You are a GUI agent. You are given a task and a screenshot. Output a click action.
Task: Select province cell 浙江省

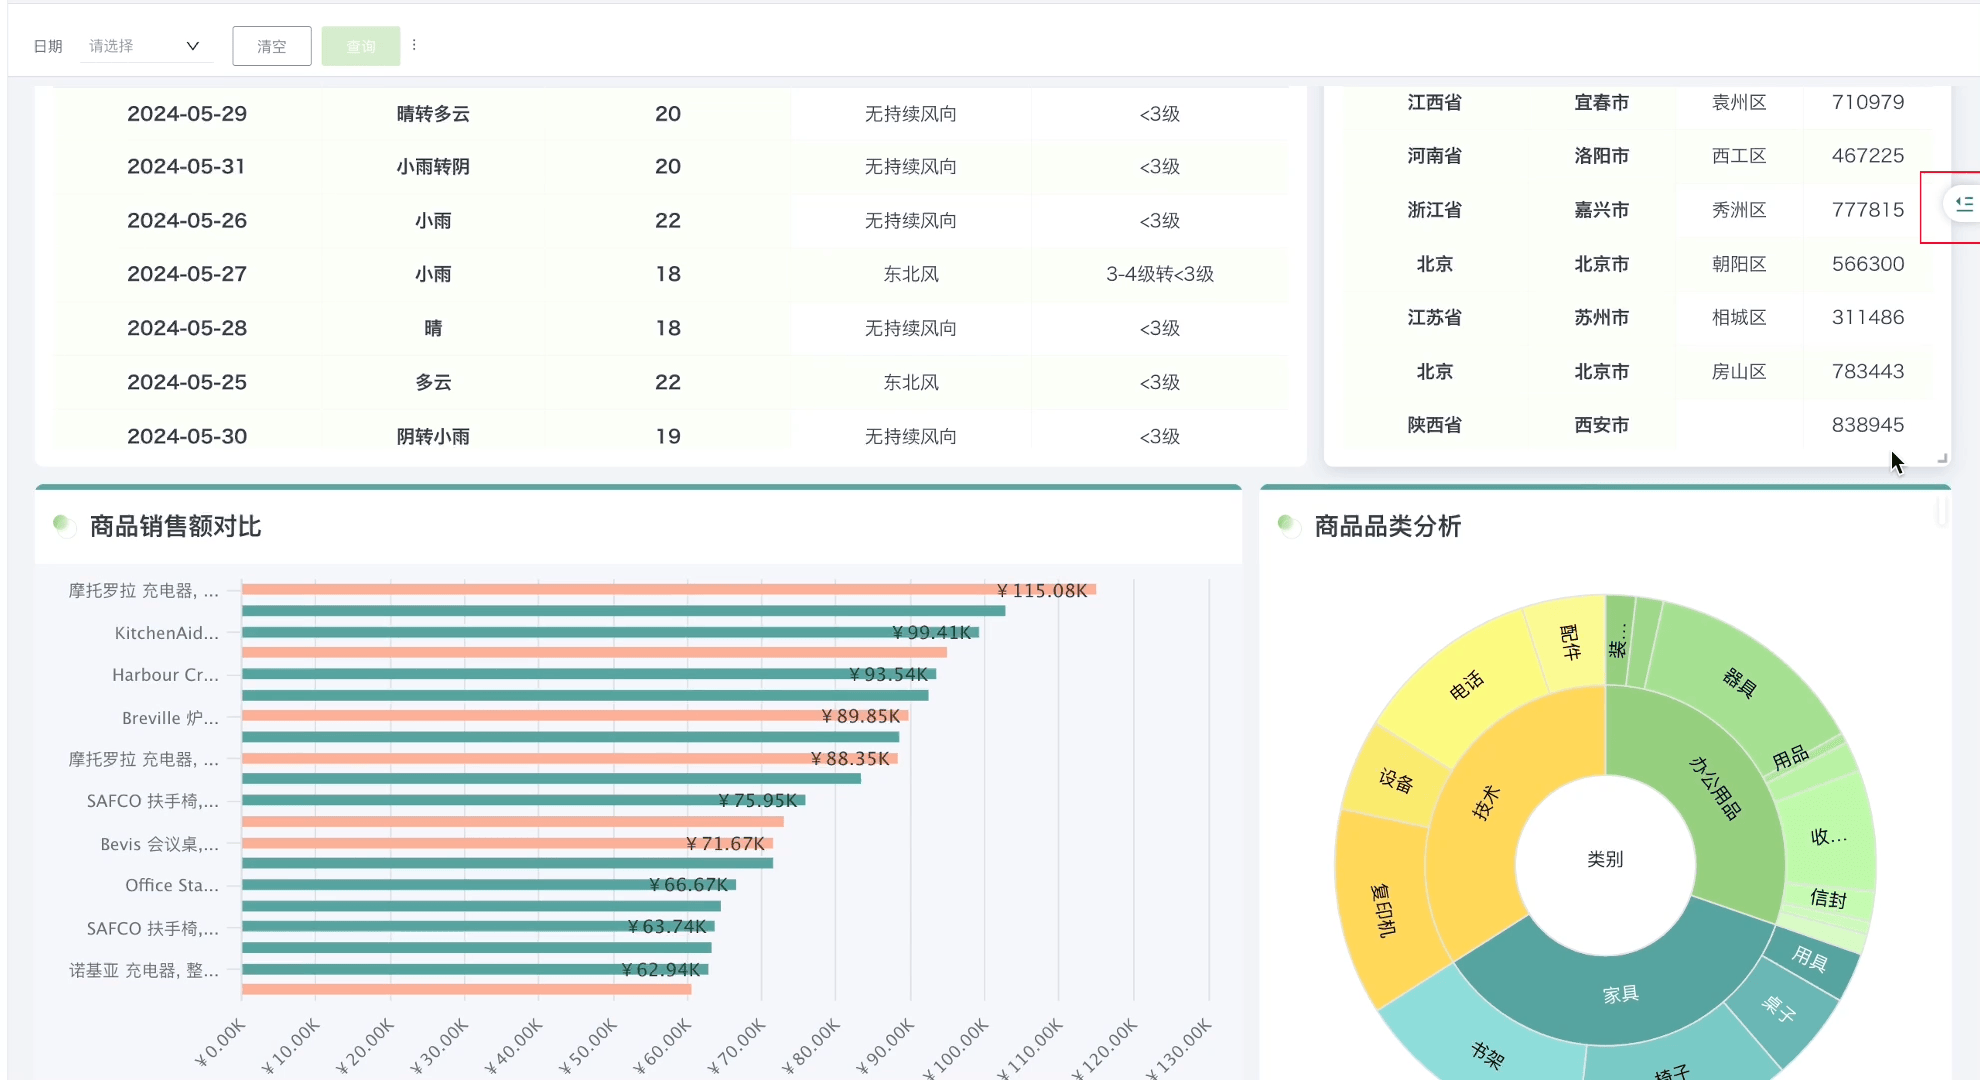point(1435,210)
